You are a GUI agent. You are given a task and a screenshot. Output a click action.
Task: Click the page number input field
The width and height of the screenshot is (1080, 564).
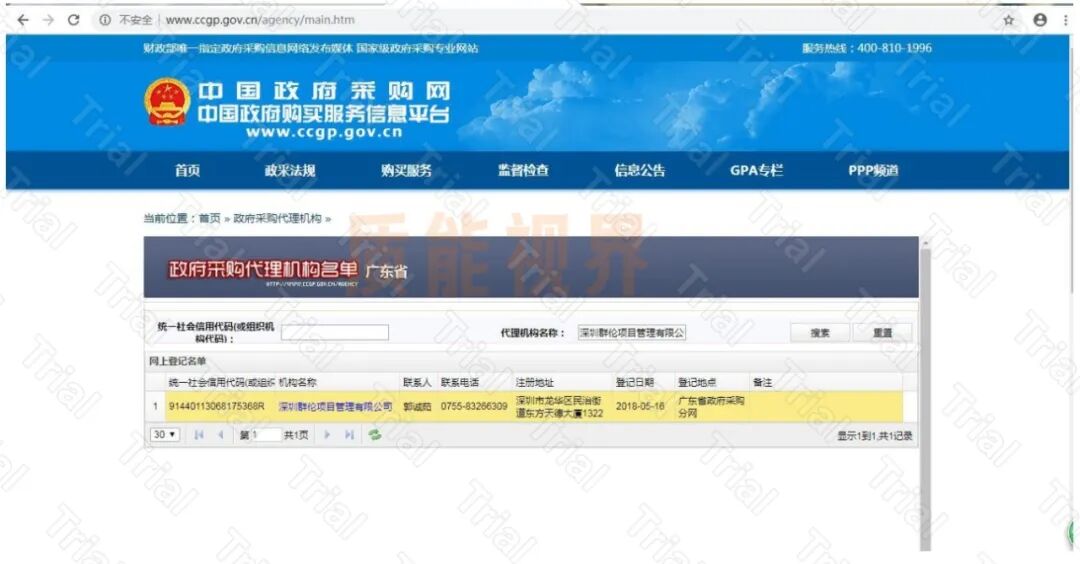click(x=269, y=435)
